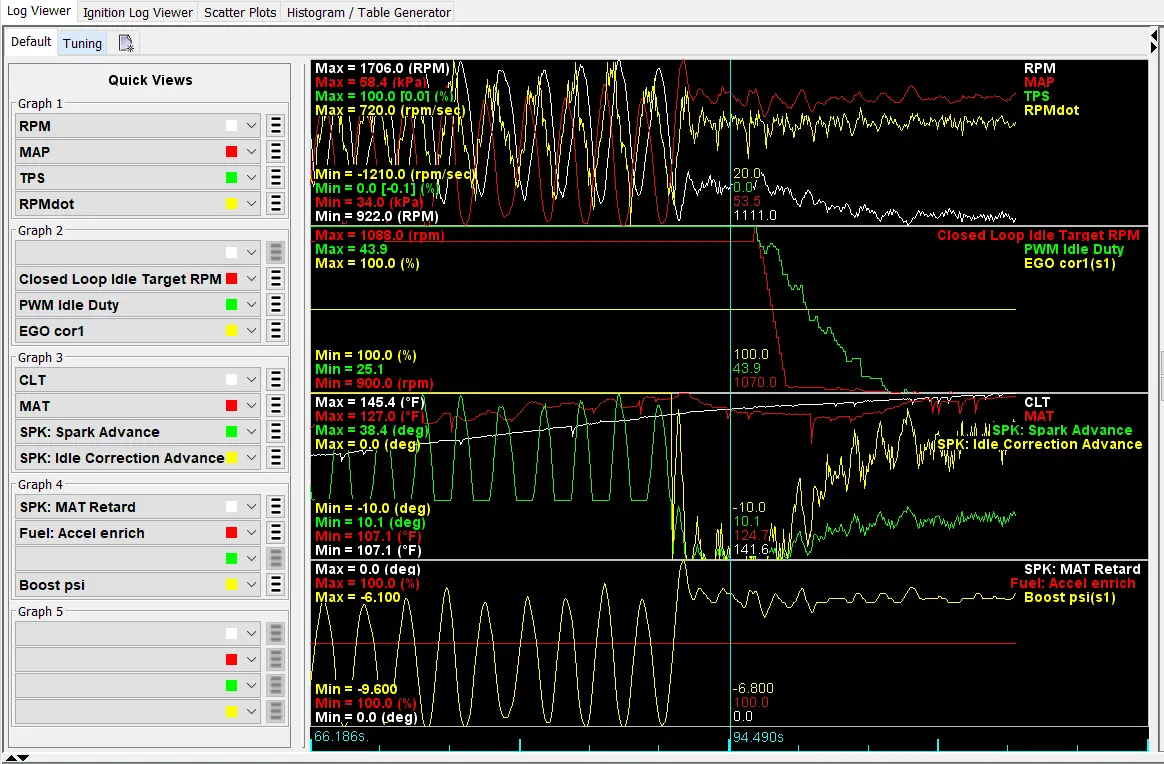Viewport: 1164px width, 764px height.
Task: Expand the RPM field dropdown
Action: click(252, 126)
